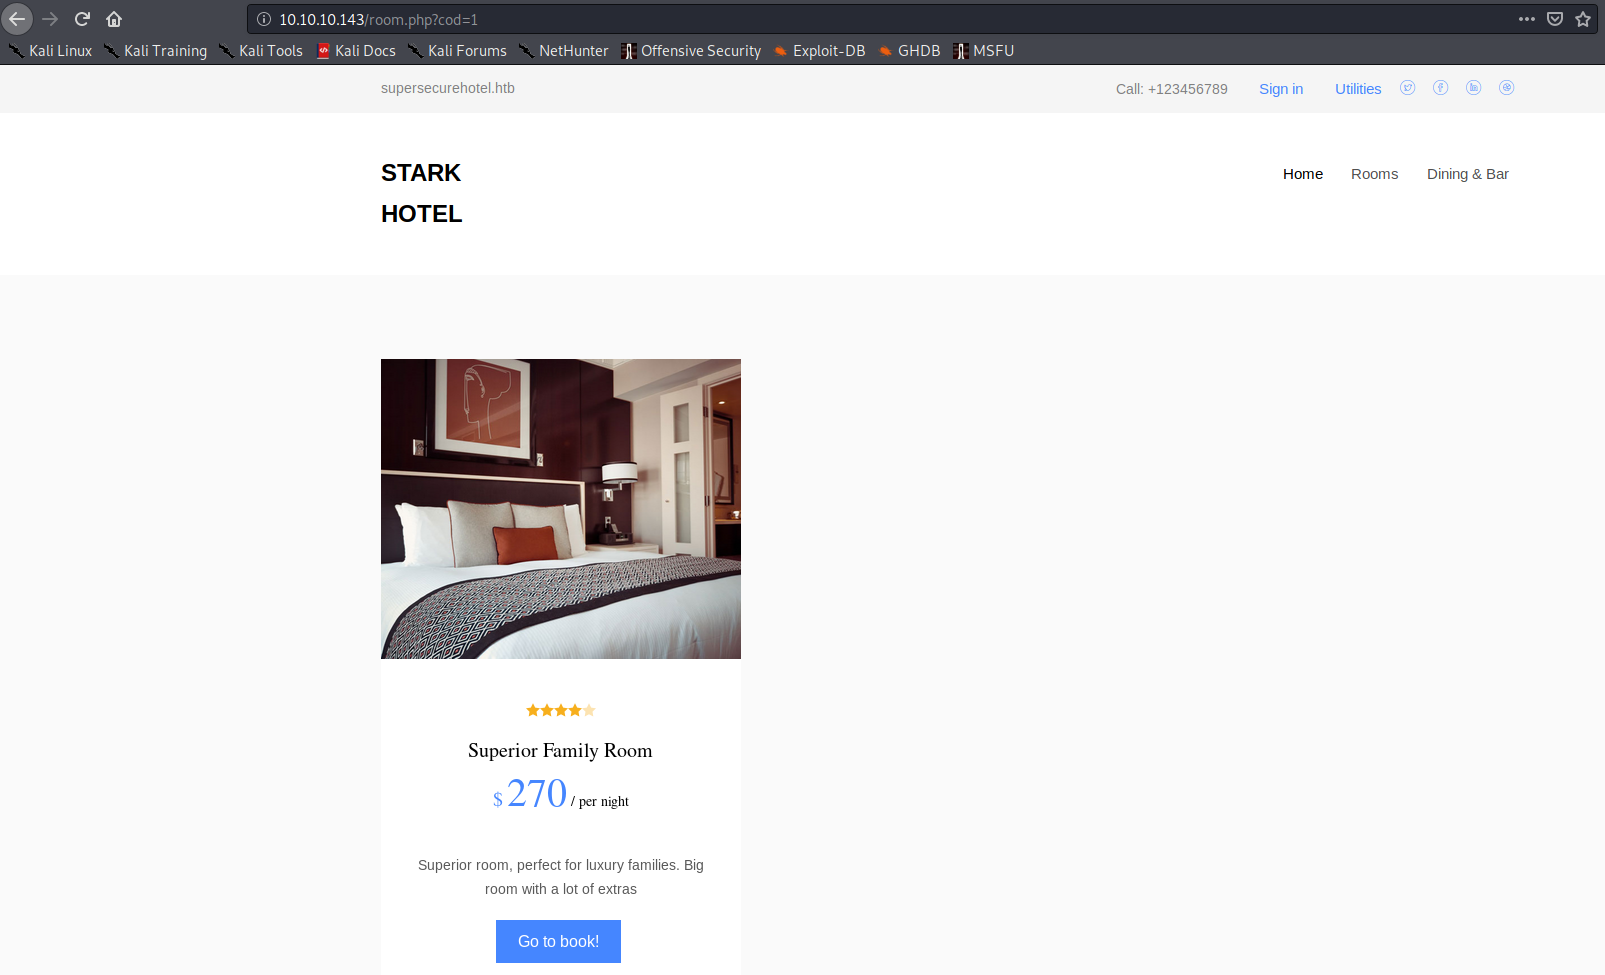
Task: Expand the site information panel
Action: (x=262, y=19)
